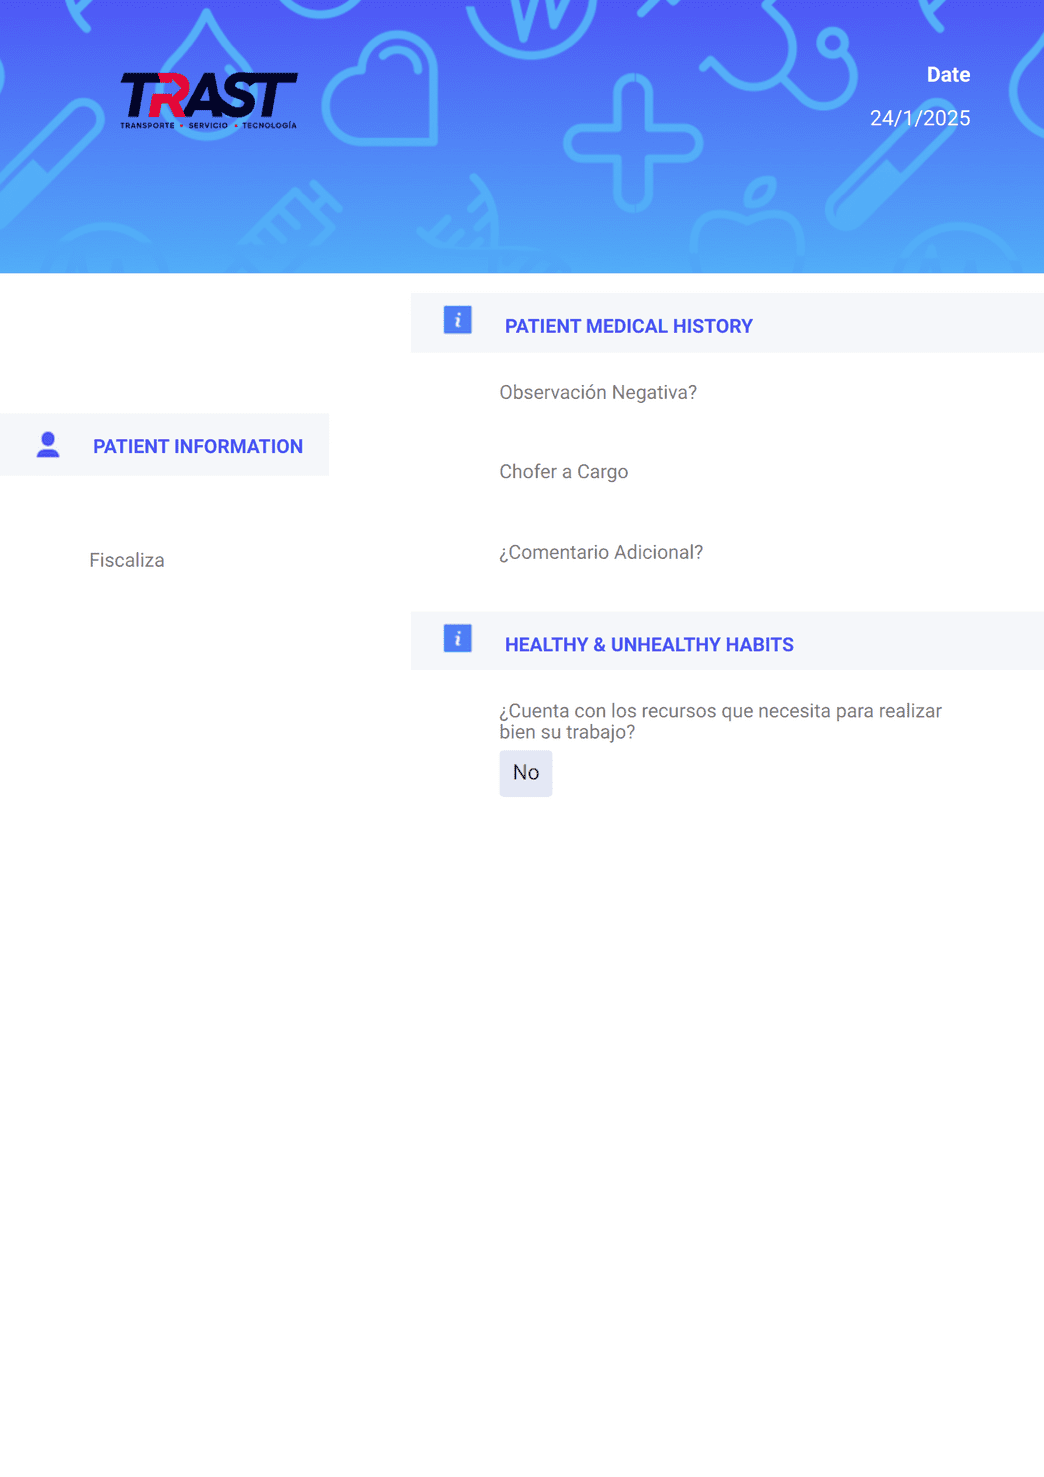Viewport: 1044px width, 1477px height.
Task: Click the HEALTHY & UNHEALTHY HABITS heading
Action: [x=649, y=645]
